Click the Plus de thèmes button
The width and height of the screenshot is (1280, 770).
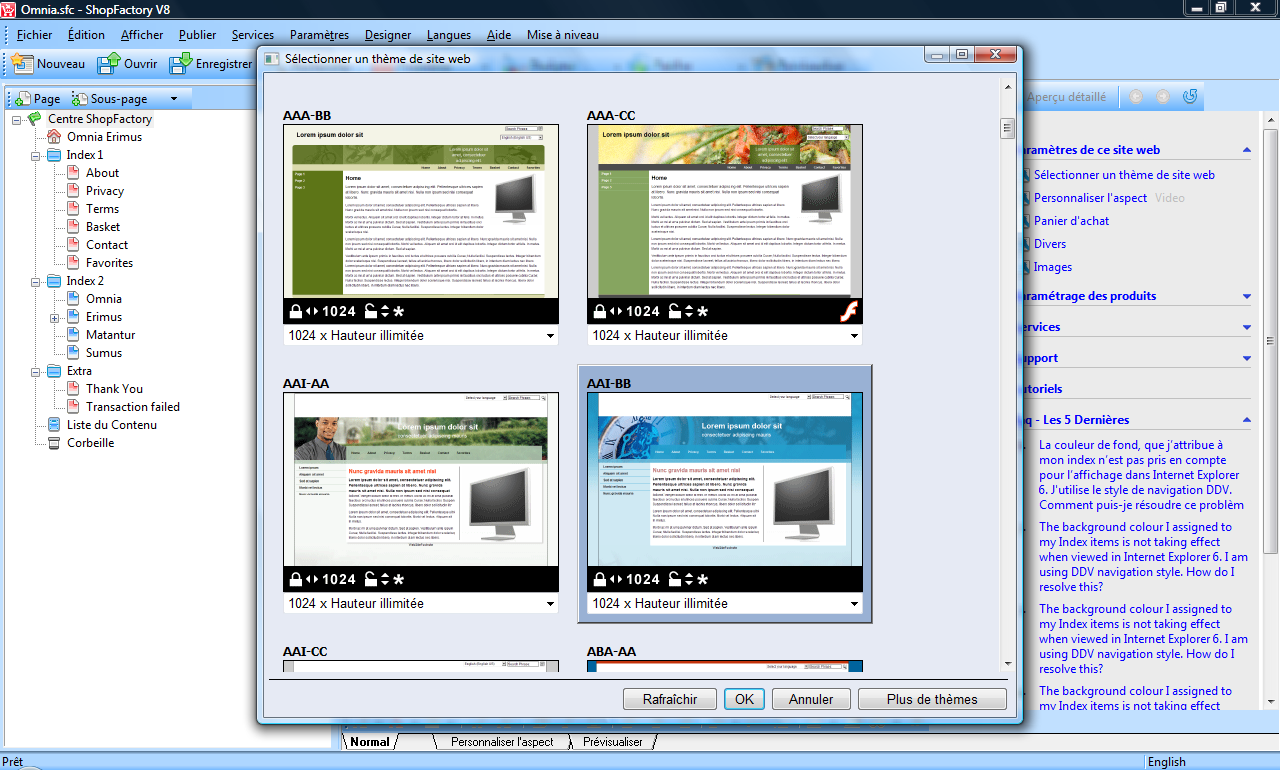coord(932,699)
